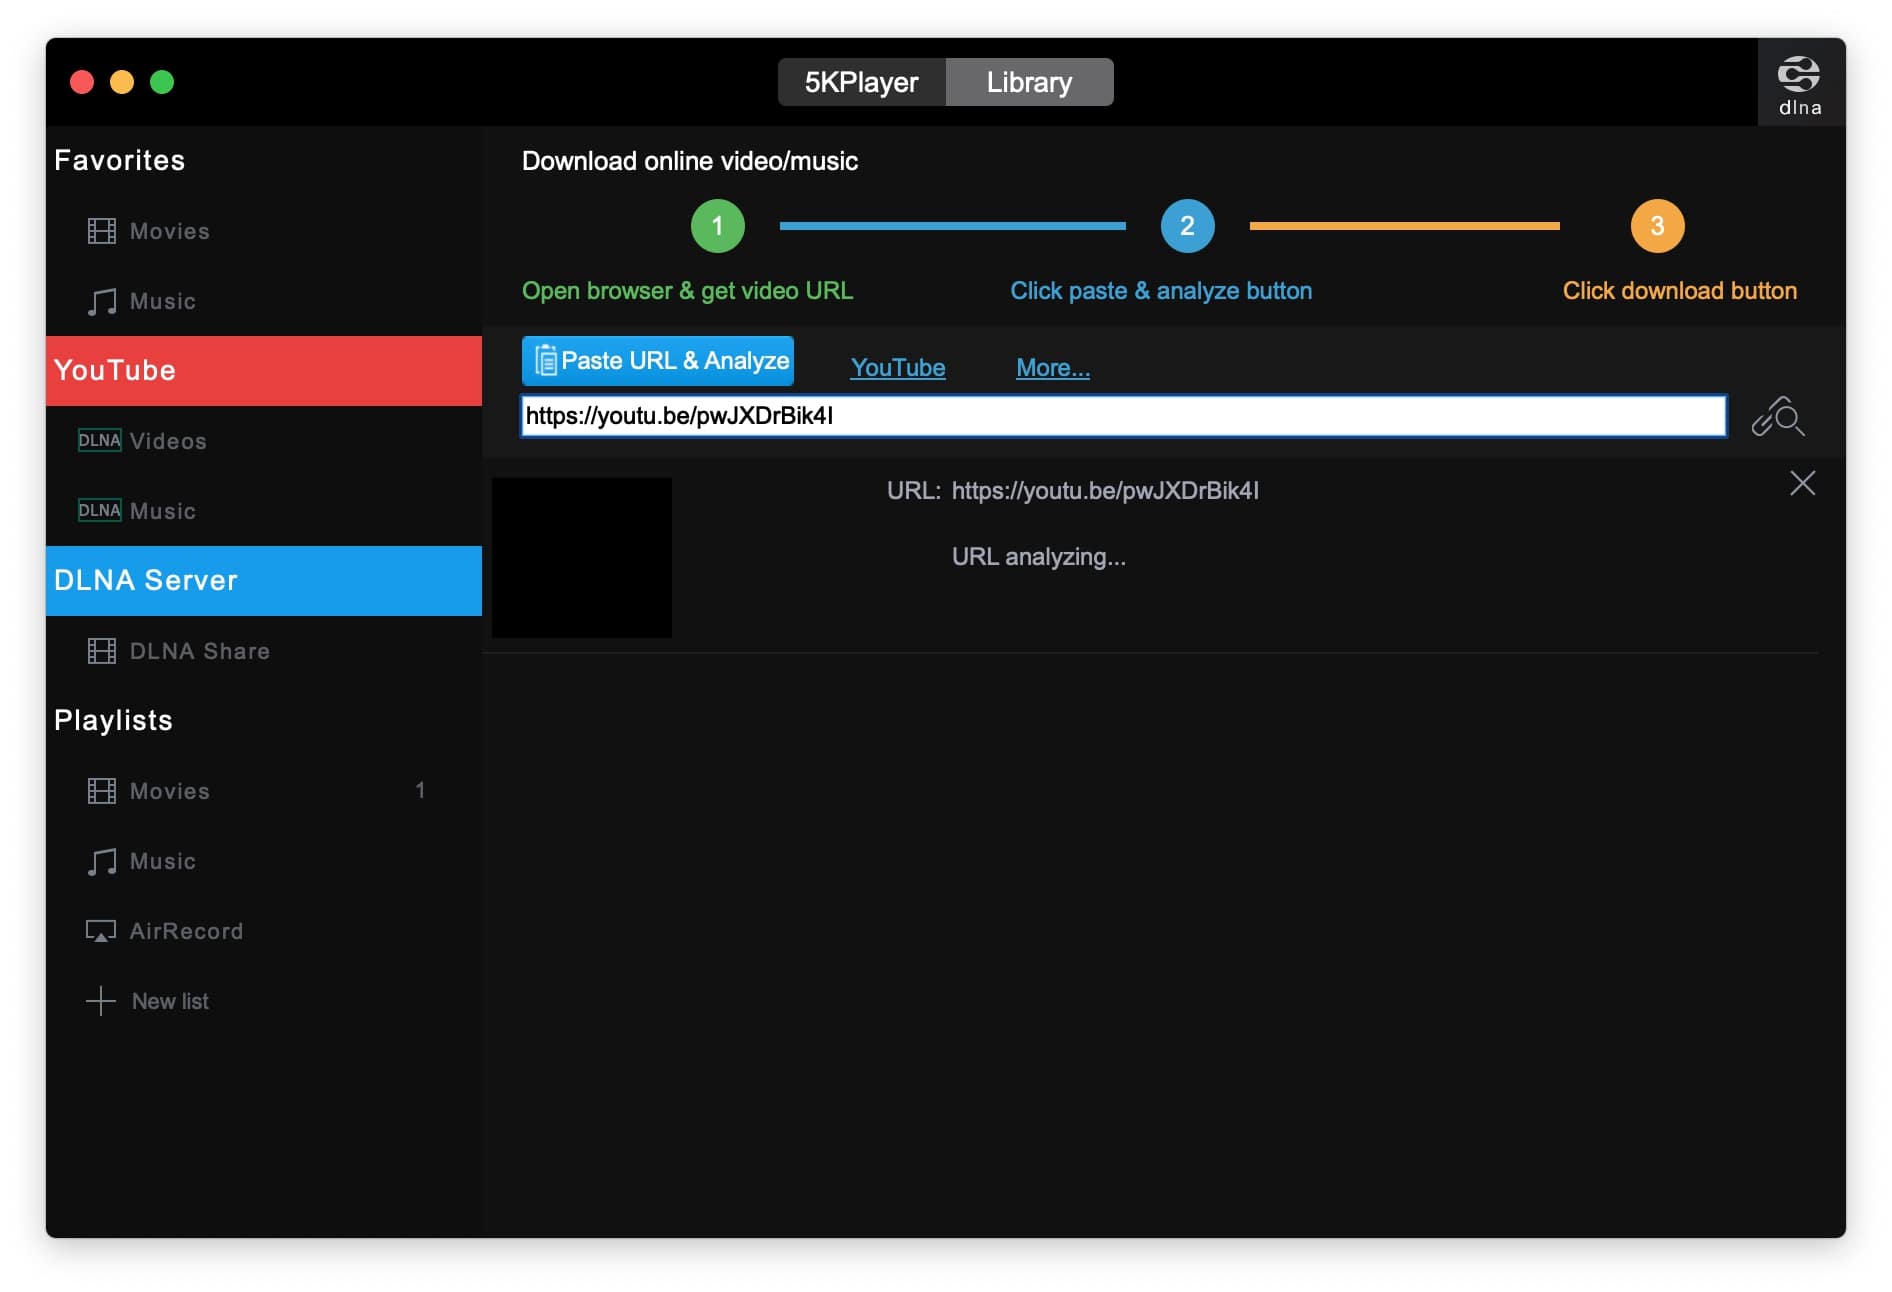This screenshot has height=1292, width=1892.
Task: Click the plus icon for New list
Action: click(101, 1001)
